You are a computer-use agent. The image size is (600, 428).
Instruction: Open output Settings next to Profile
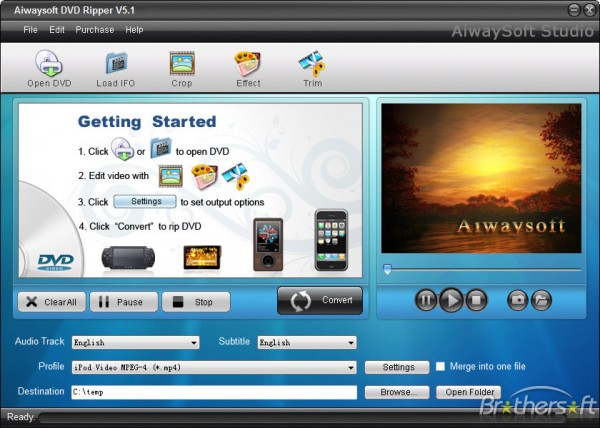click(x=397, y=368)
